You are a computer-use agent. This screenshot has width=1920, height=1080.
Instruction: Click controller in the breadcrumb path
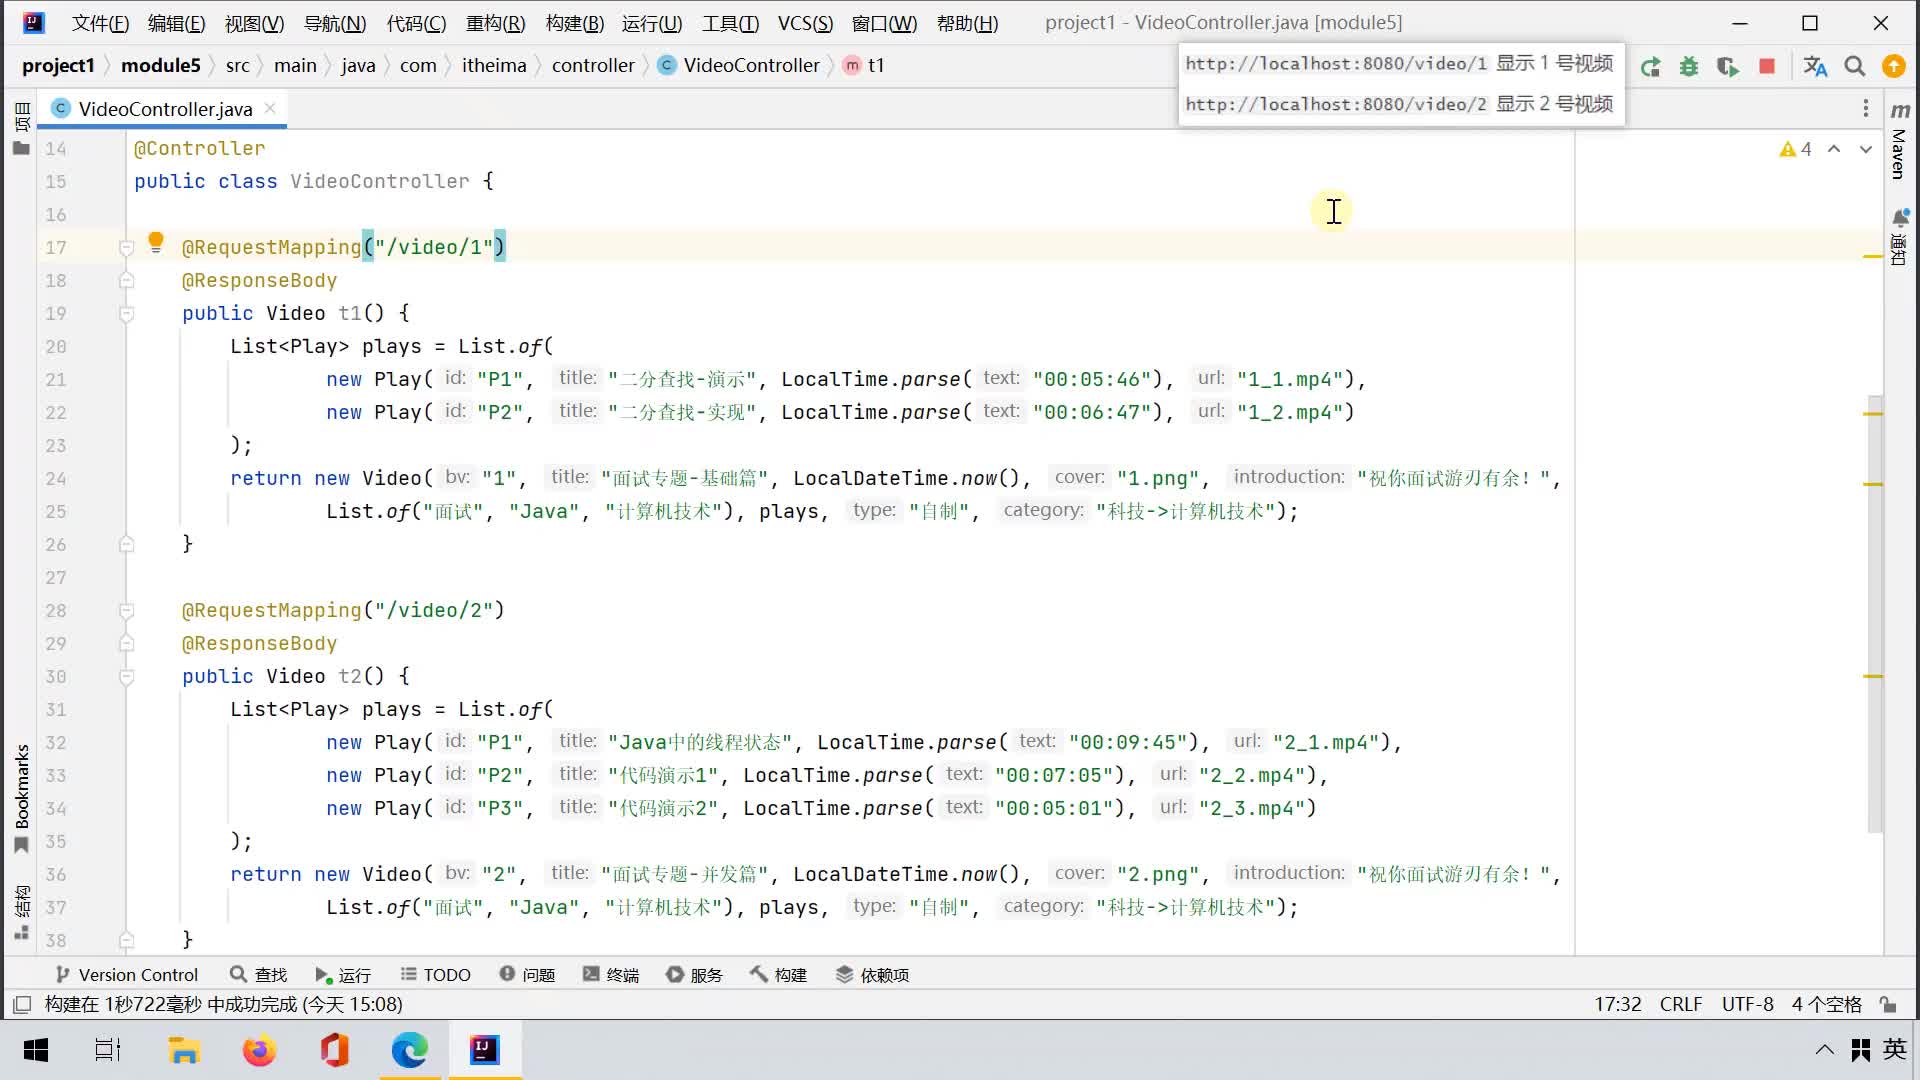pyautogui.click(x=593, y=65)
